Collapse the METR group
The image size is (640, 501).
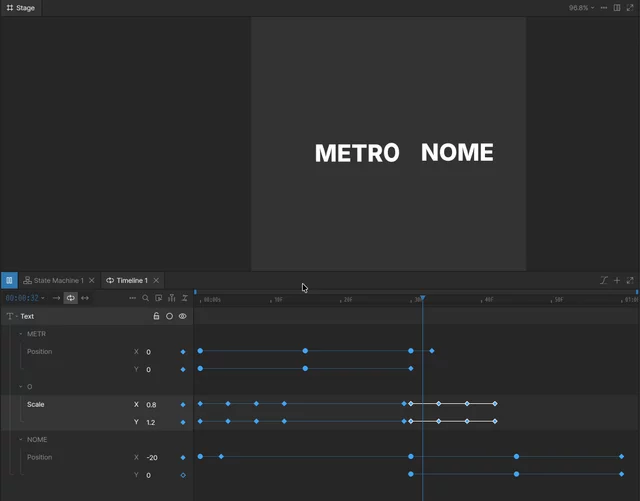click(x=21, y=334)
